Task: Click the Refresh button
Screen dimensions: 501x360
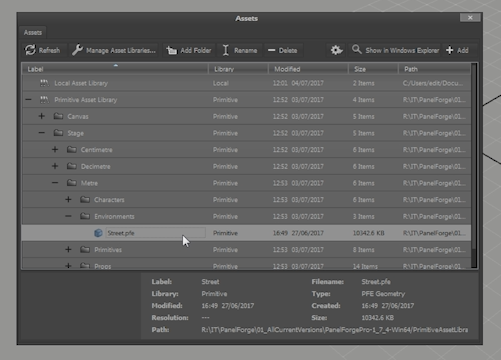Action: (43, 50)
